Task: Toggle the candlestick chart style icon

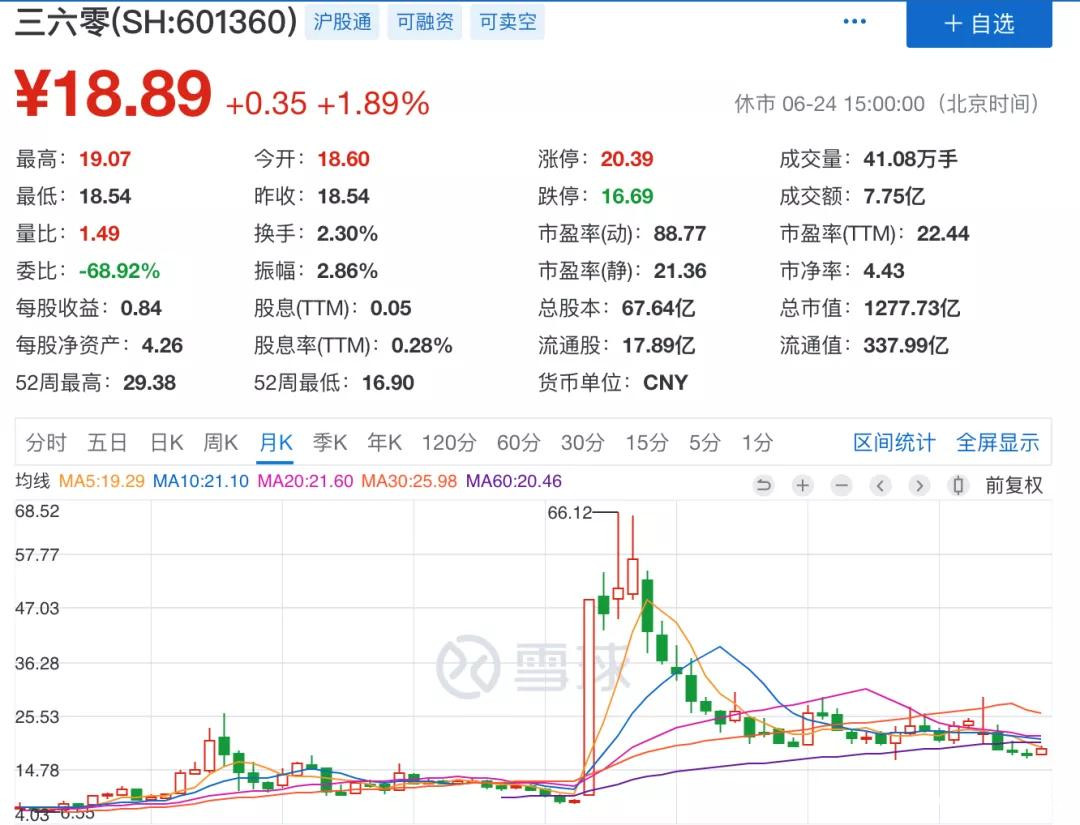Action: click(957, 485)
